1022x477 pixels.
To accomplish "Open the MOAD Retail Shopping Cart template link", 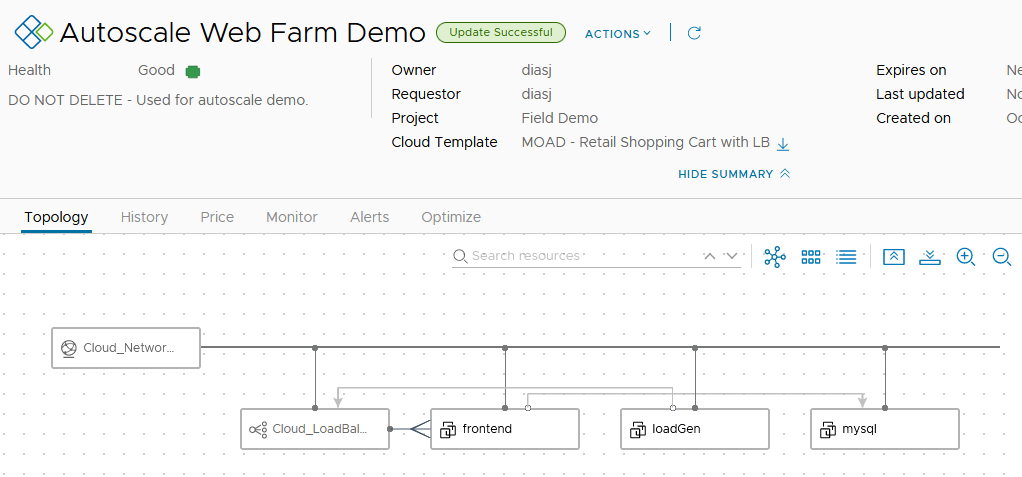I will (x=645, y=142).
